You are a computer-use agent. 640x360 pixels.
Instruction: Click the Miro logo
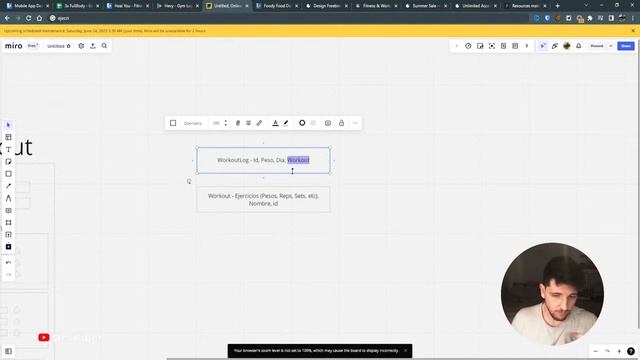pos(13,46)
